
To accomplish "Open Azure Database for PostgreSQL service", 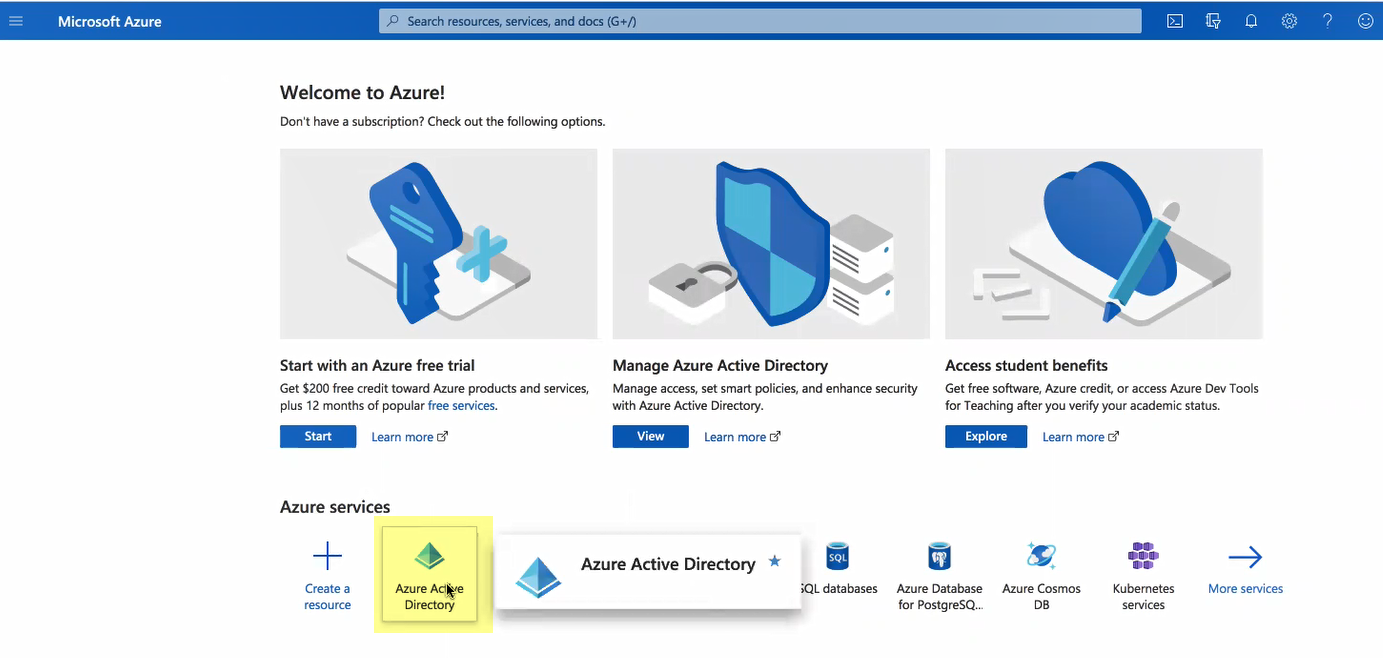I will pyautogui.click(x=939, y=574).
